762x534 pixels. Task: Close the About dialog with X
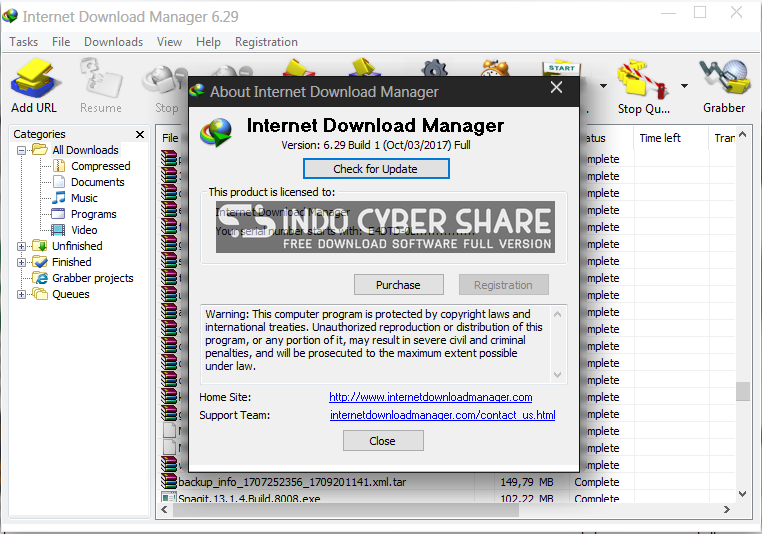coord(556,87)
